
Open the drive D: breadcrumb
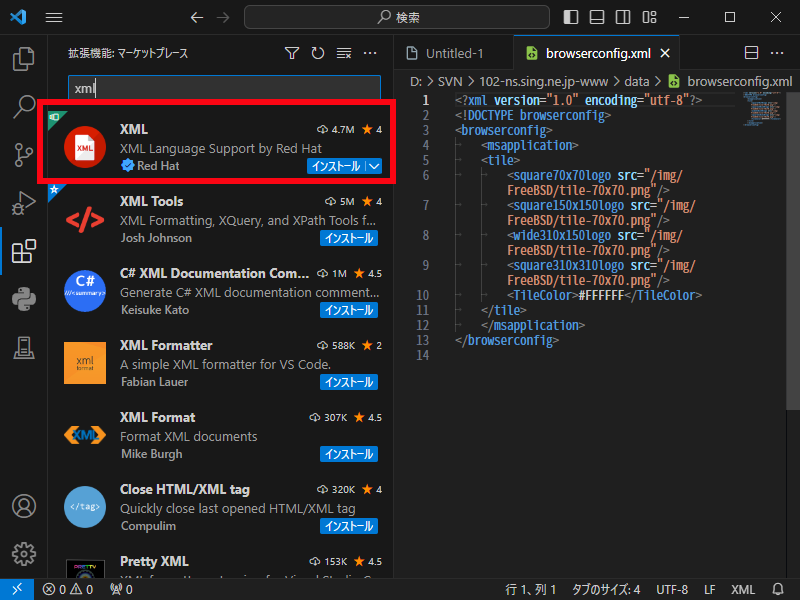[415, 82]
